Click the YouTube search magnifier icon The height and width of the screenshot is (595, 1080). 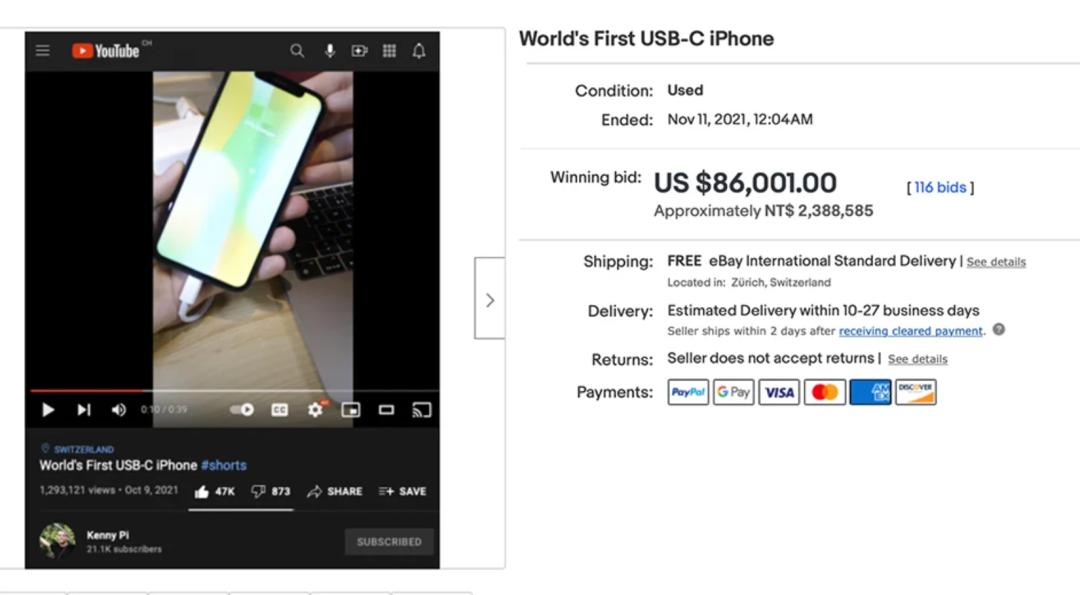pyautogui.click(x=297, y=51)
